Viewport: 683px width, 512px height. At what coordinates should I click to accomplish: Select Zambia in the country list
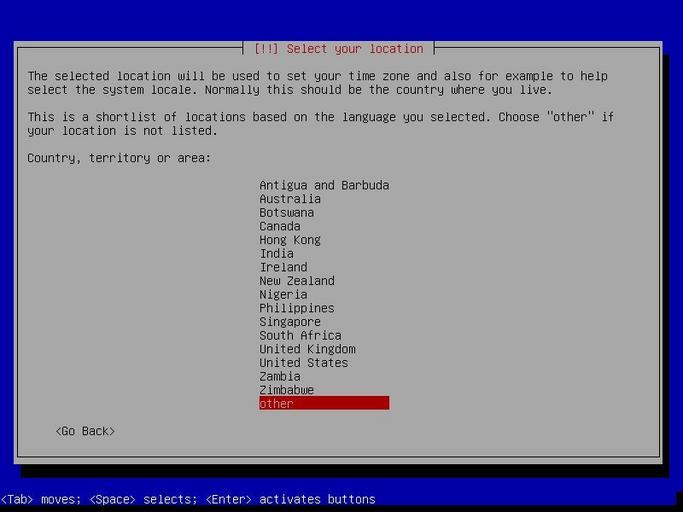coord(280,377)
